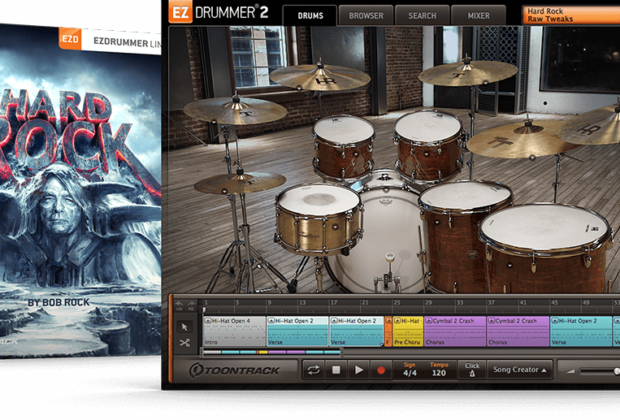Screen dimensions: 620x420
Task: Click the small volume icon beside the slider
Action: pos(571,371)
